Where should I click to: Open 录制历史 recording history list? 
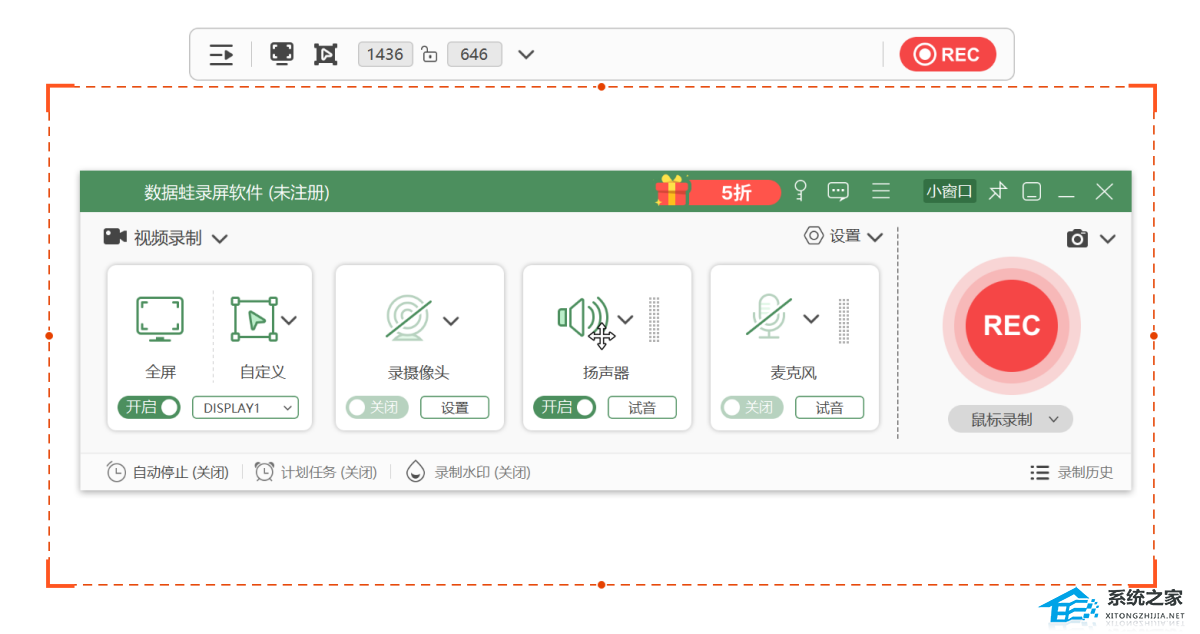pyautogui.click(x=1071, y=472)
